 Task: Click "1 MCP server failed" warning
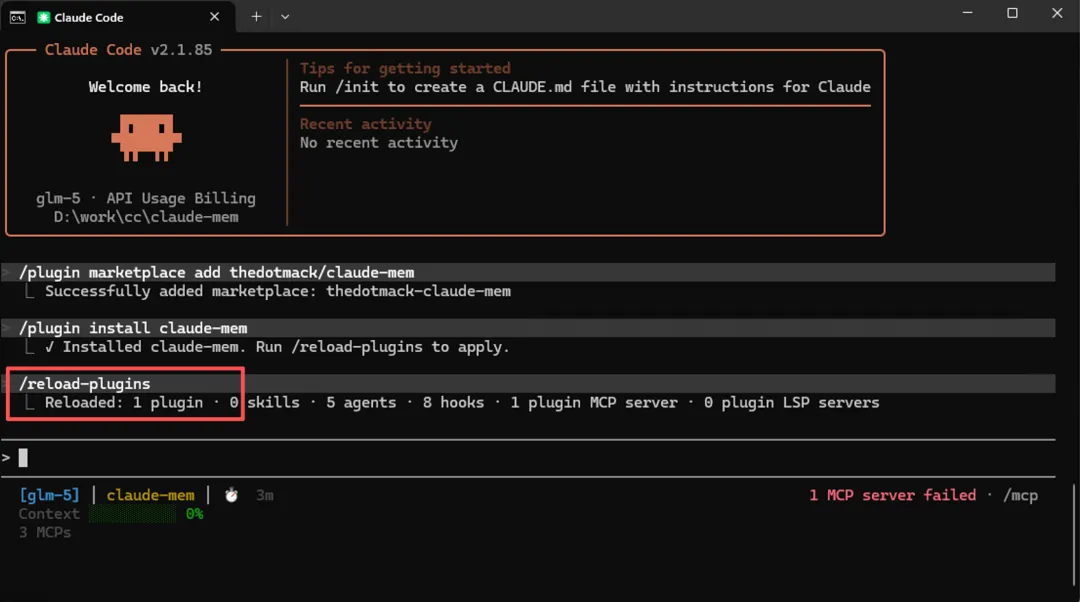893,495
